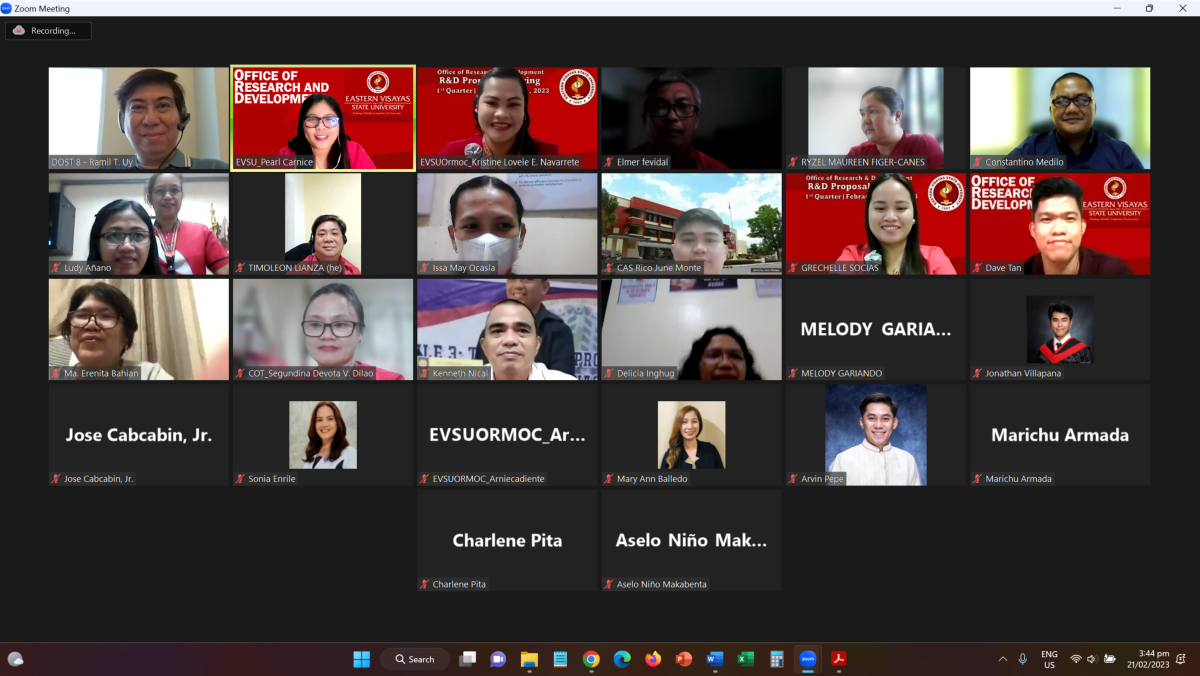Open the Calculator app in the taskbar
Viewport: 1200px width, 676px height.
(x=777, y=659)
